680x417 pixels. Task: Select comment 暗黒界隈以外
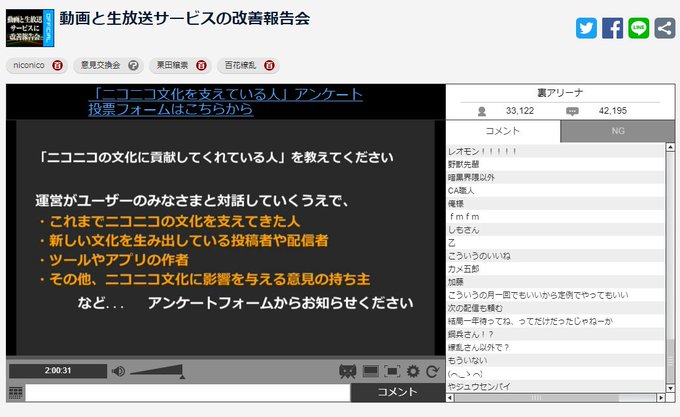[555, 177]
